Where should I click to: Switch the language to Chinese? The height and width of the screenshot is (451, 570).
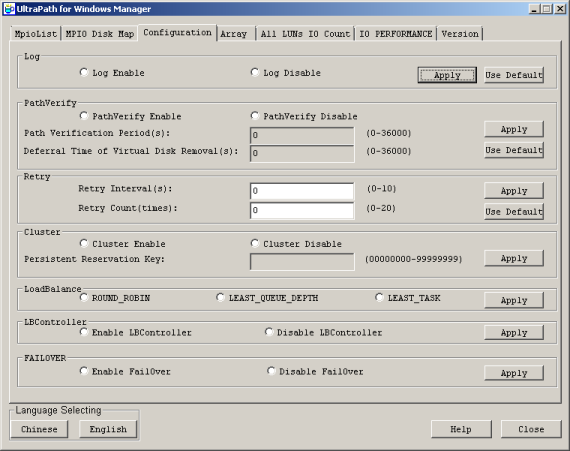(x=39, y=429)
